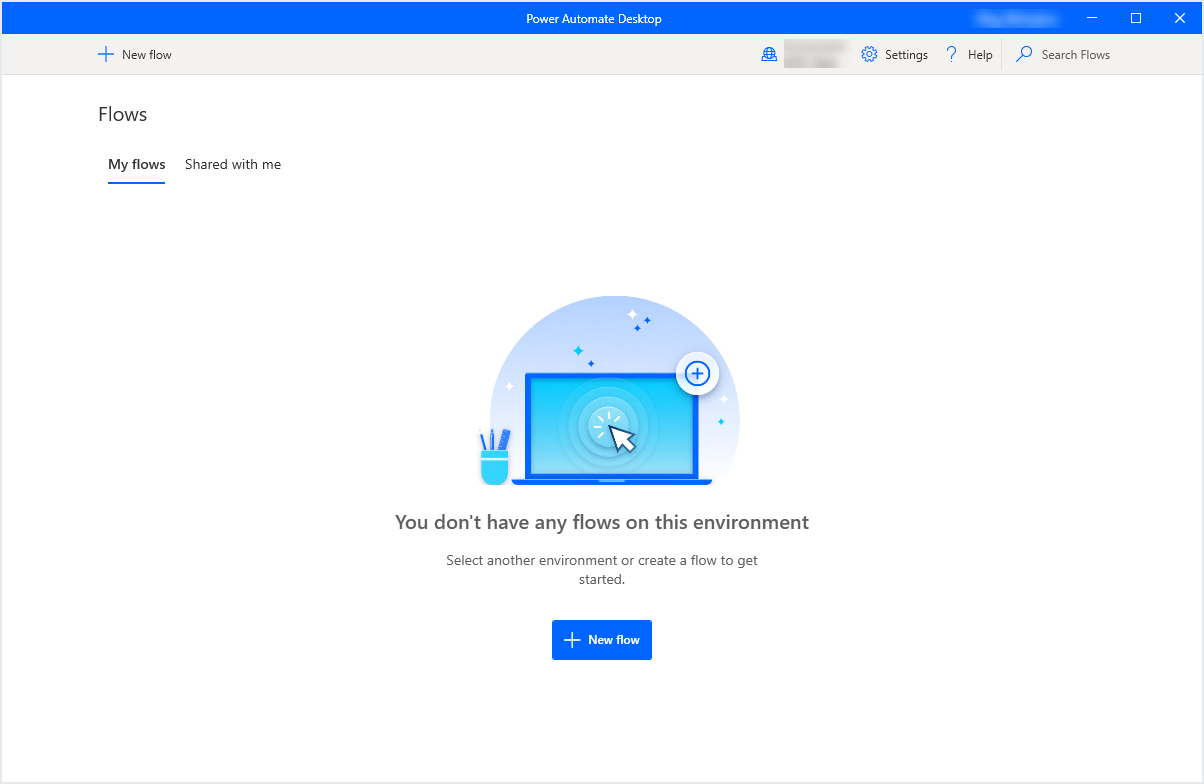Click the plus icon next to New flow
Image resolution: width=1204 pixels, height=784 pixels.
(x=105, y=54)
